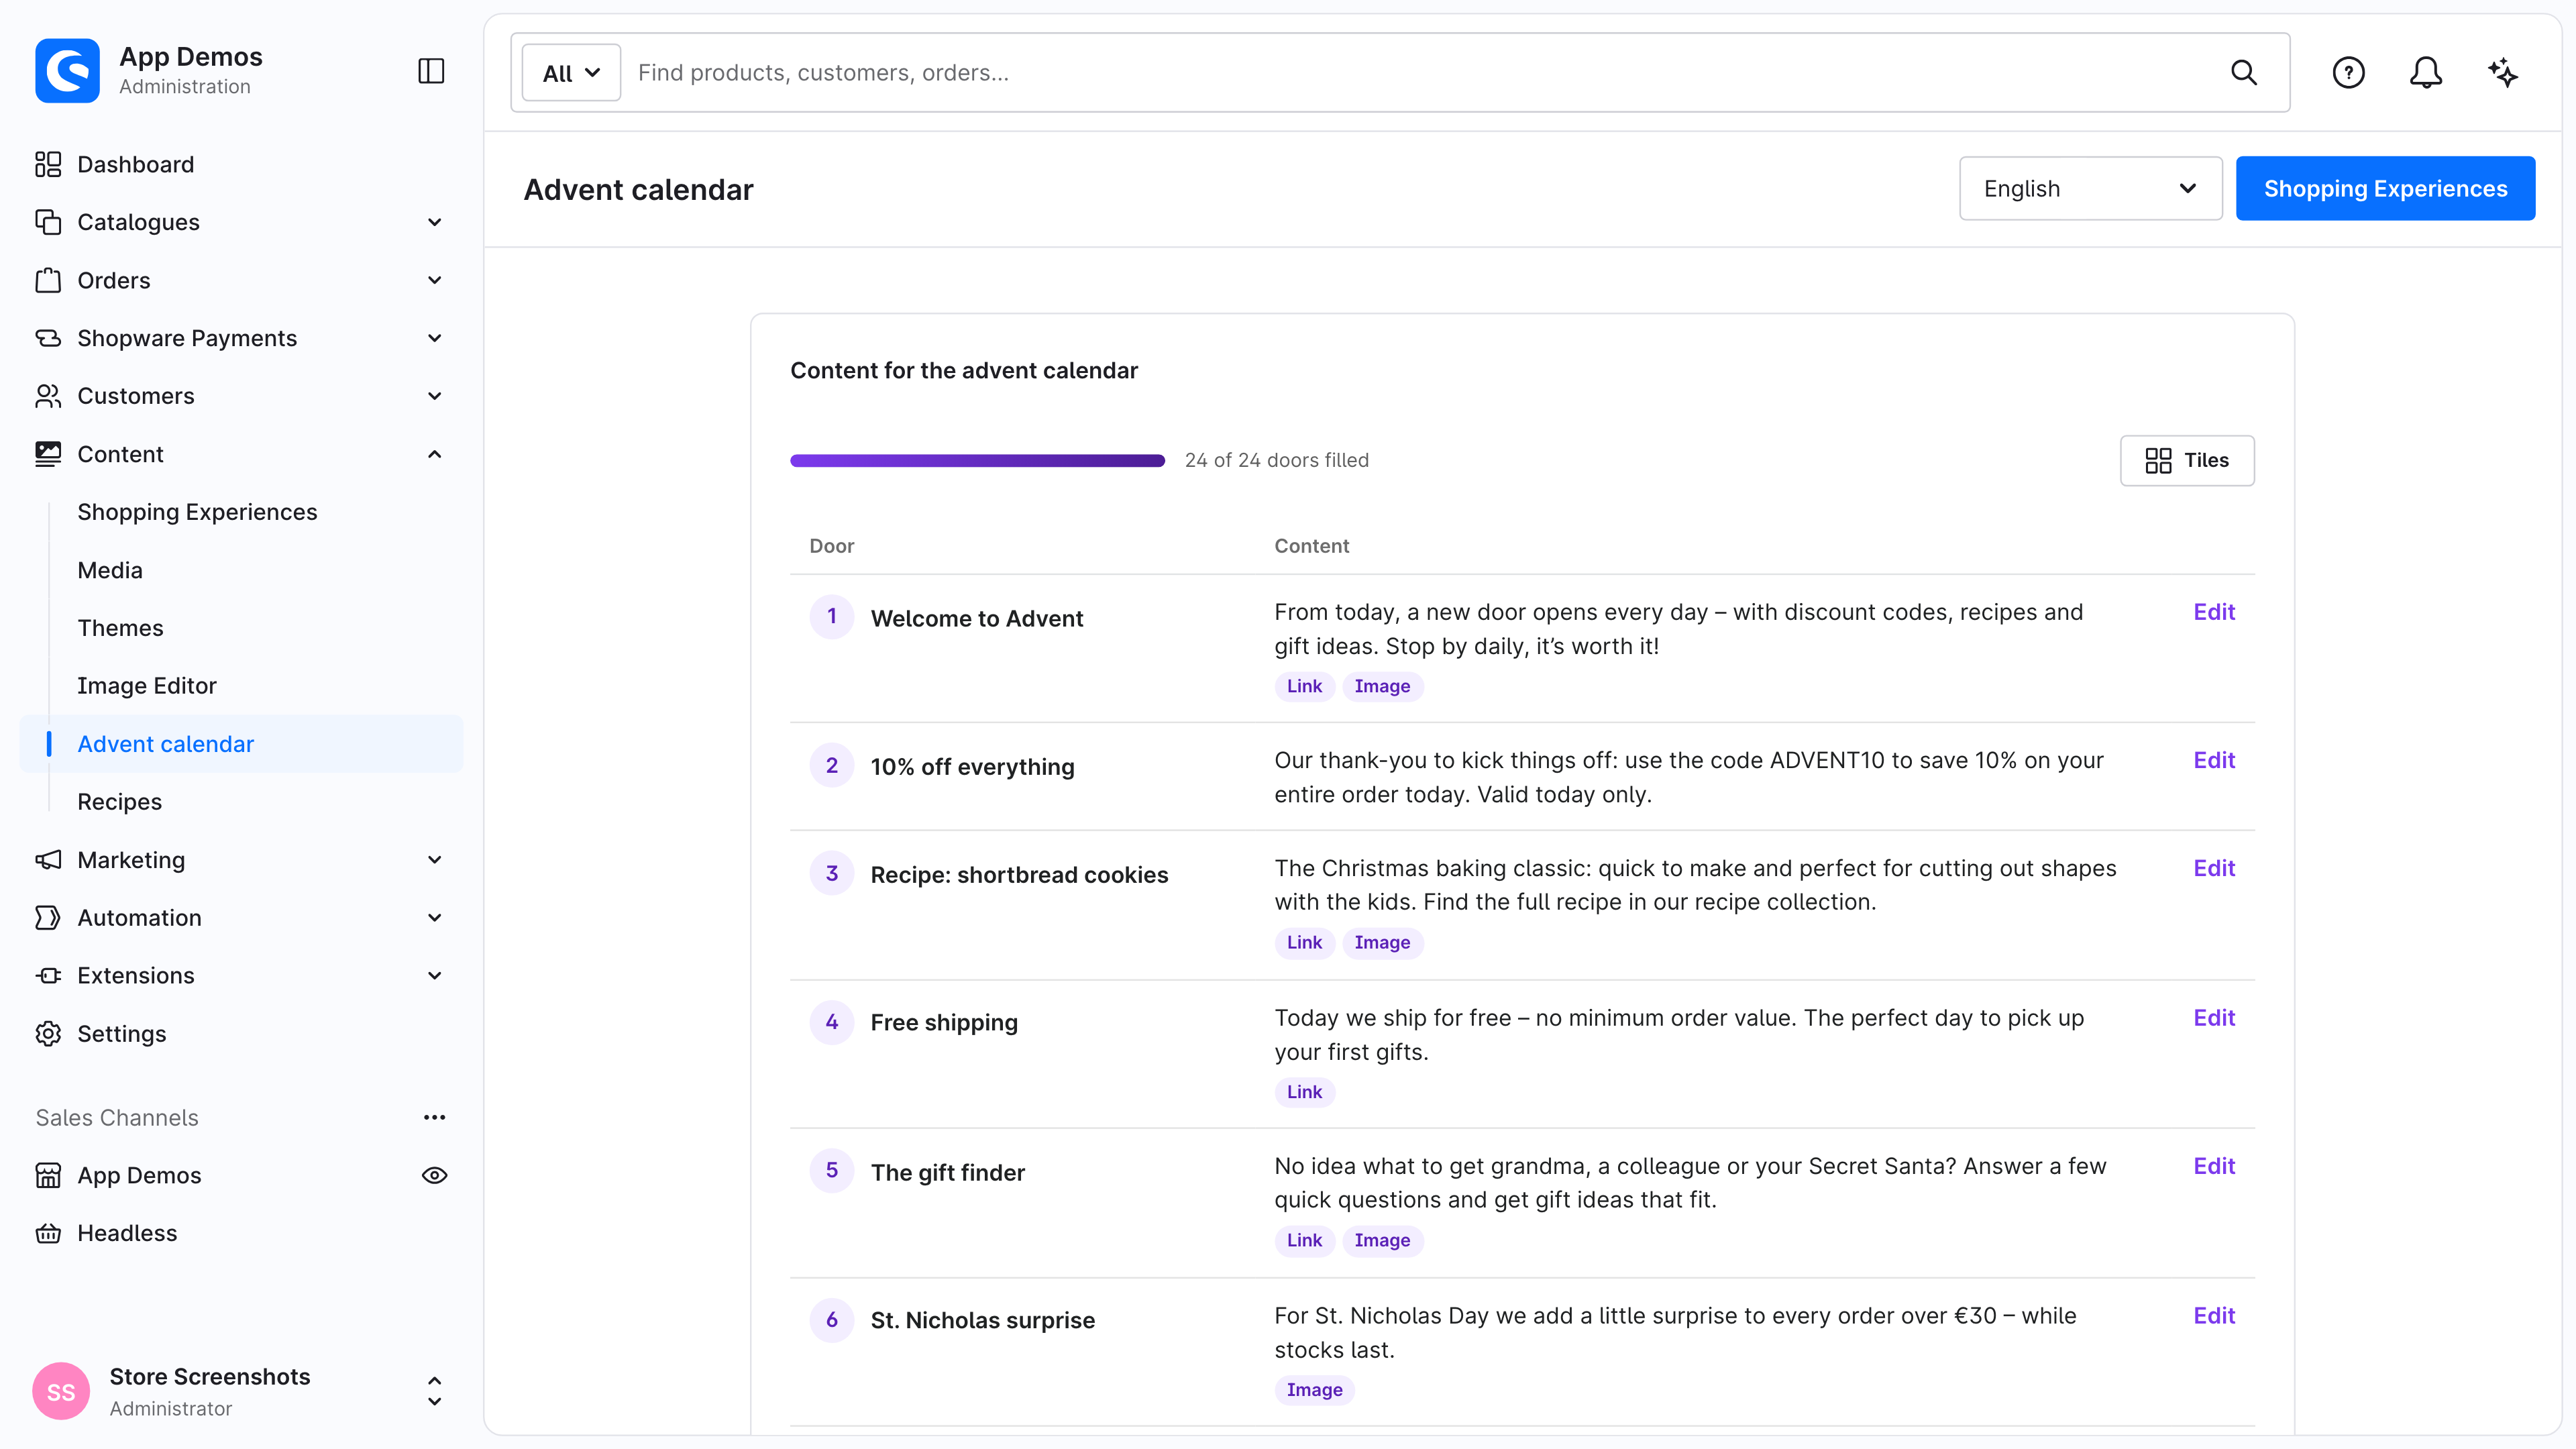Click the Automation icon
This screenshot has width=2576, height=1449.
click(x=48, y=917)
